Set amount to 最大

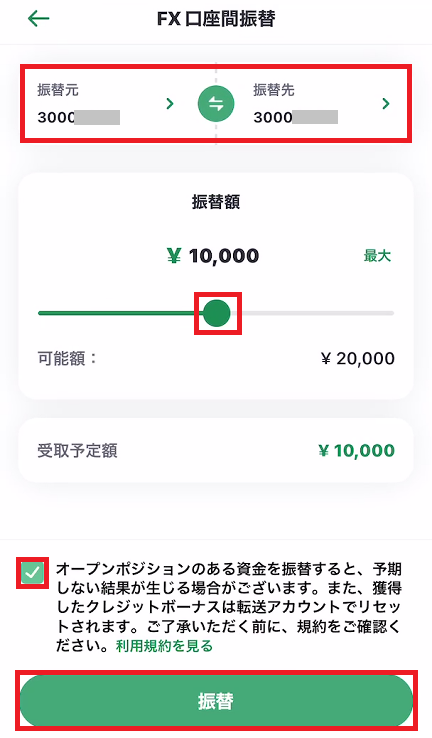click(x=377, y=256)
